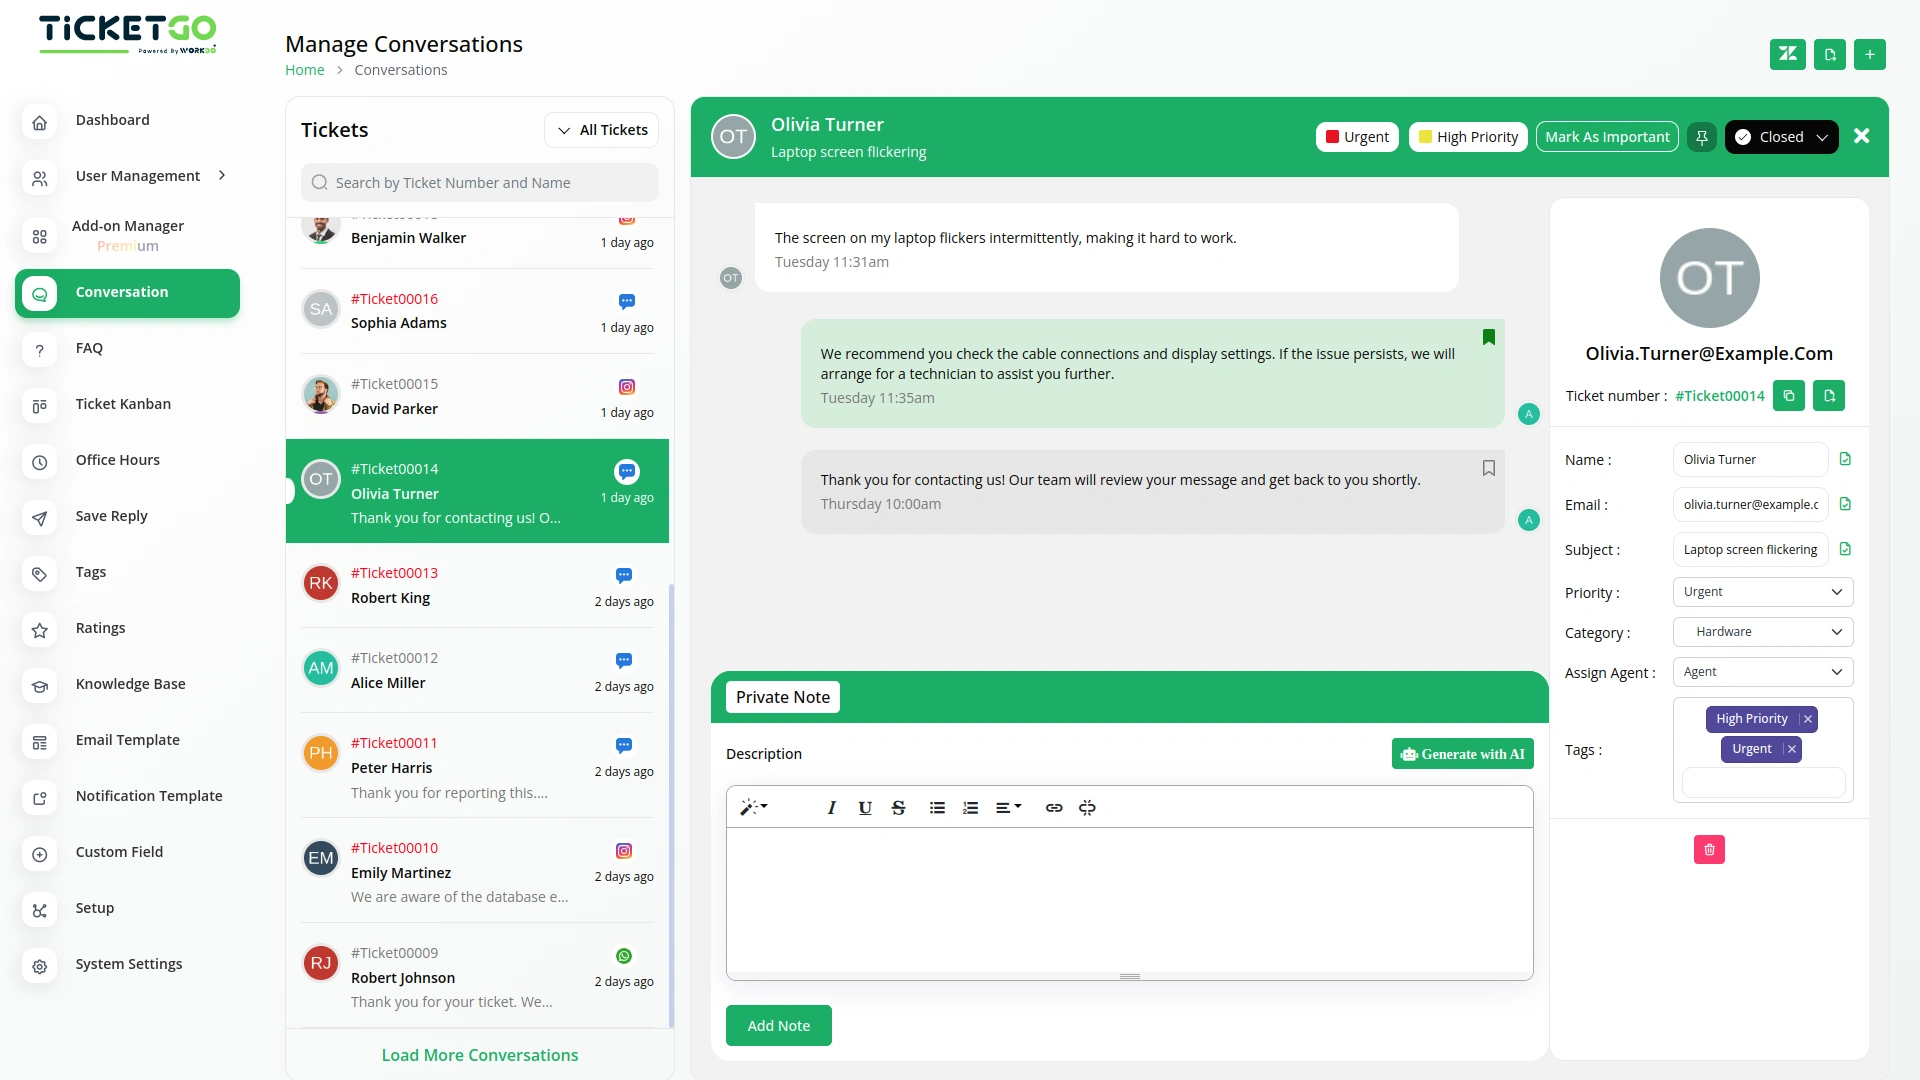Click copy ticket number icon
This screenshot has height=1080, width=1920.
1789,396
